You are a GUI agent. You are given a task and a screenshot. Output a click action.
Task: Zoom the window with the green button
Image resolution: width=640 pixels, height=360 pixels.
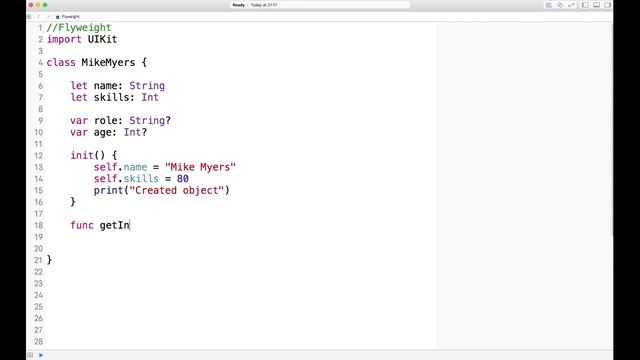[x=45, y=5]
